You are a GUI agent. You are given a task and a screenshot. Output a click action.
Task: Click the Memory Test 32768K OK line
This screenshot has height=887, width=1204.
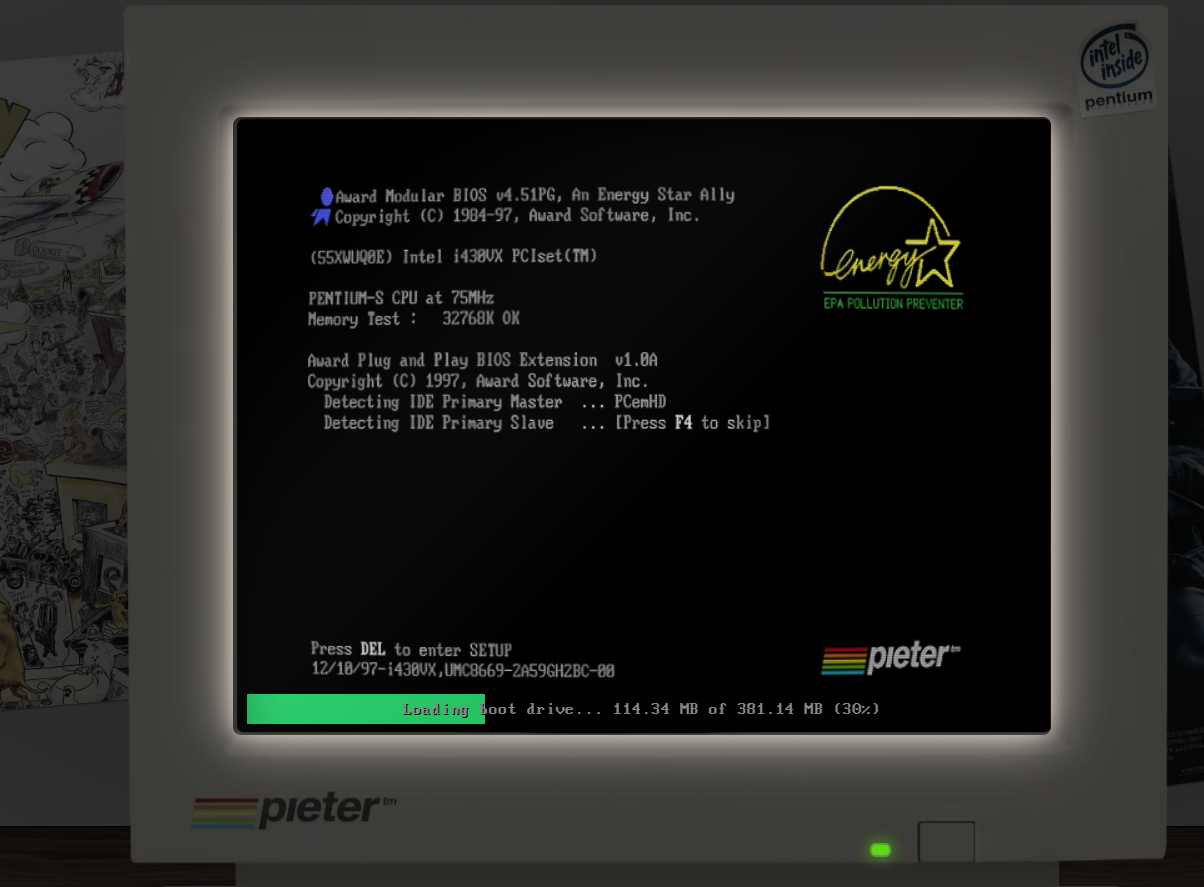tap(413, 319)
